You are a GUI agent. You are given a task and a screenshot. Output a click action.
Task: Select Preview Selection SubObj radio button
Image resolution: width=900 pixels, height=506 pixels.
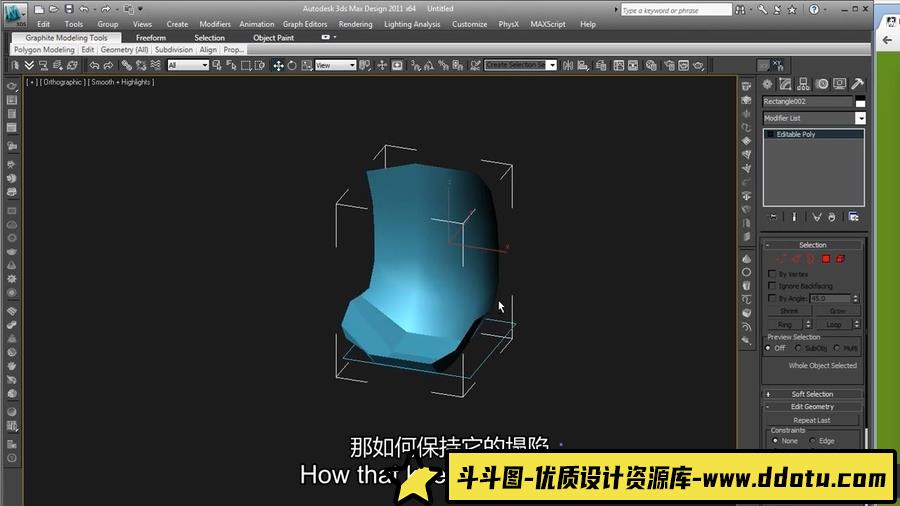pos(798,348)
